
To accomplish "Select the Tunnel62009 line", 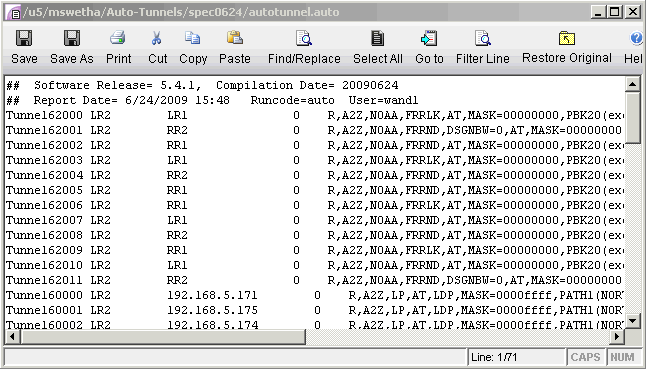I will pyautogui.click(x=315, y=250).
